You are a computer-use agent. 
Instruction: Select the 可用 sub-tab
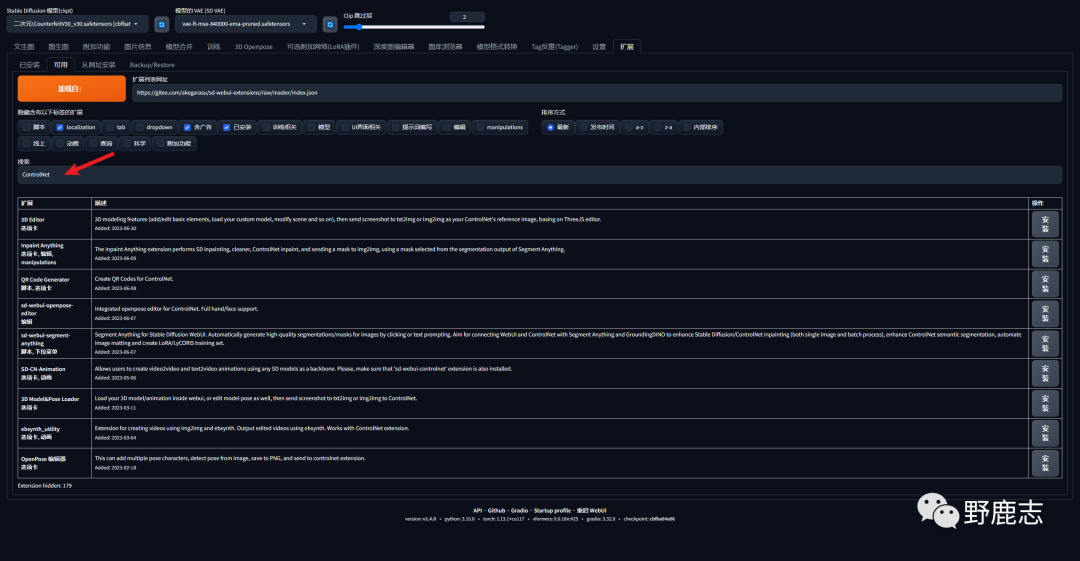pyautogui.click(x=61, y=65)
